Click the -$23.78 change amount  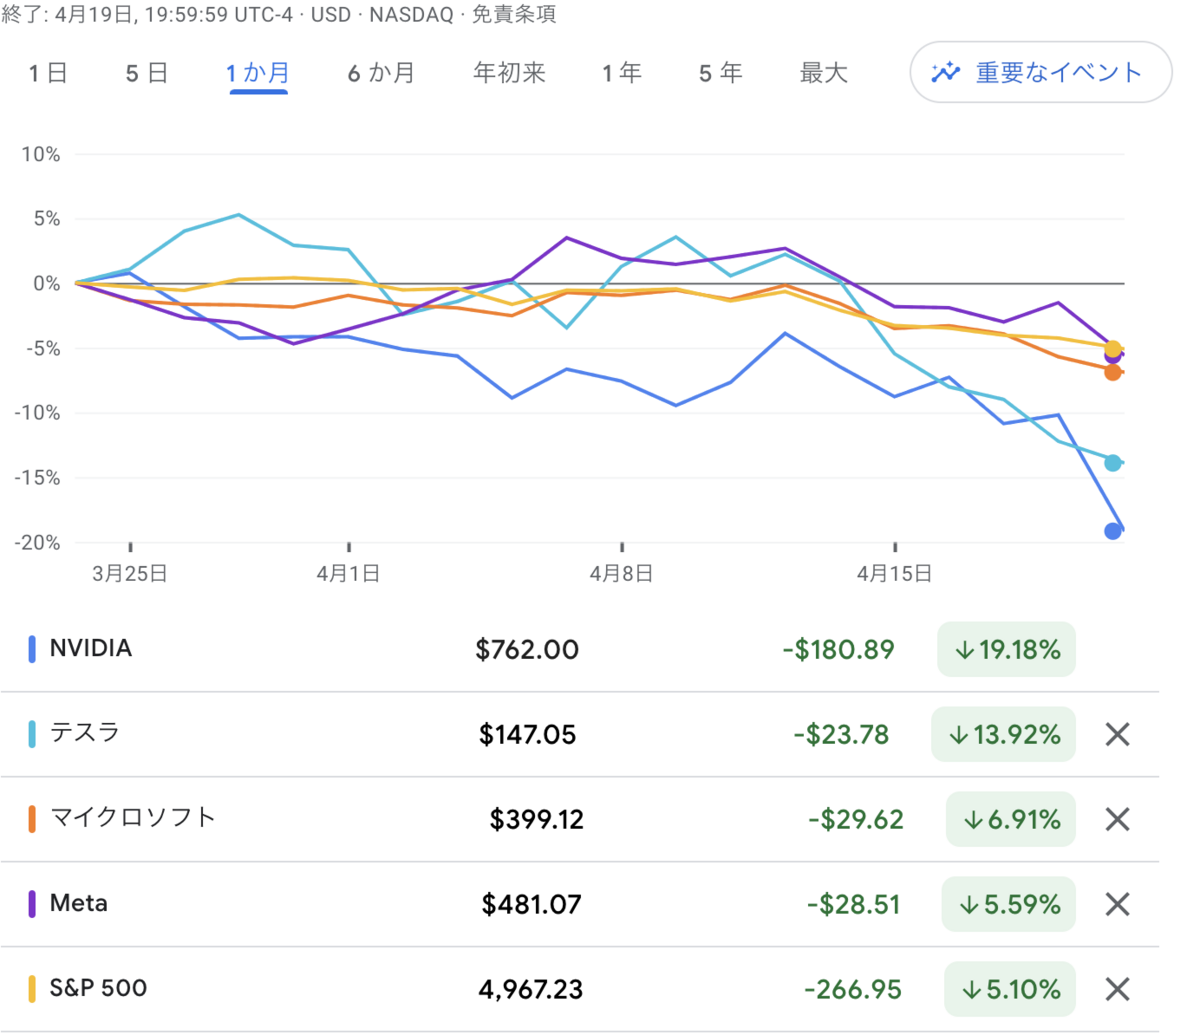coord(842,735)
